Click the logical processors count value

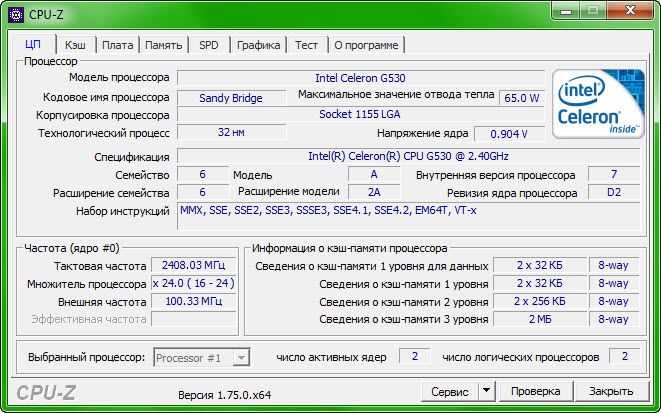tap(624, 357)
